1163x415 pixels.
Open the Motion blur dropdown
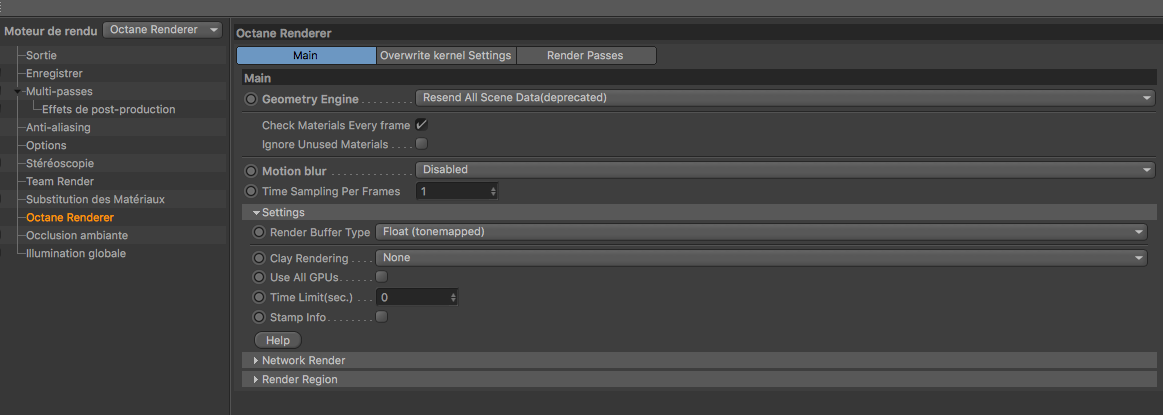coord(785,170)
